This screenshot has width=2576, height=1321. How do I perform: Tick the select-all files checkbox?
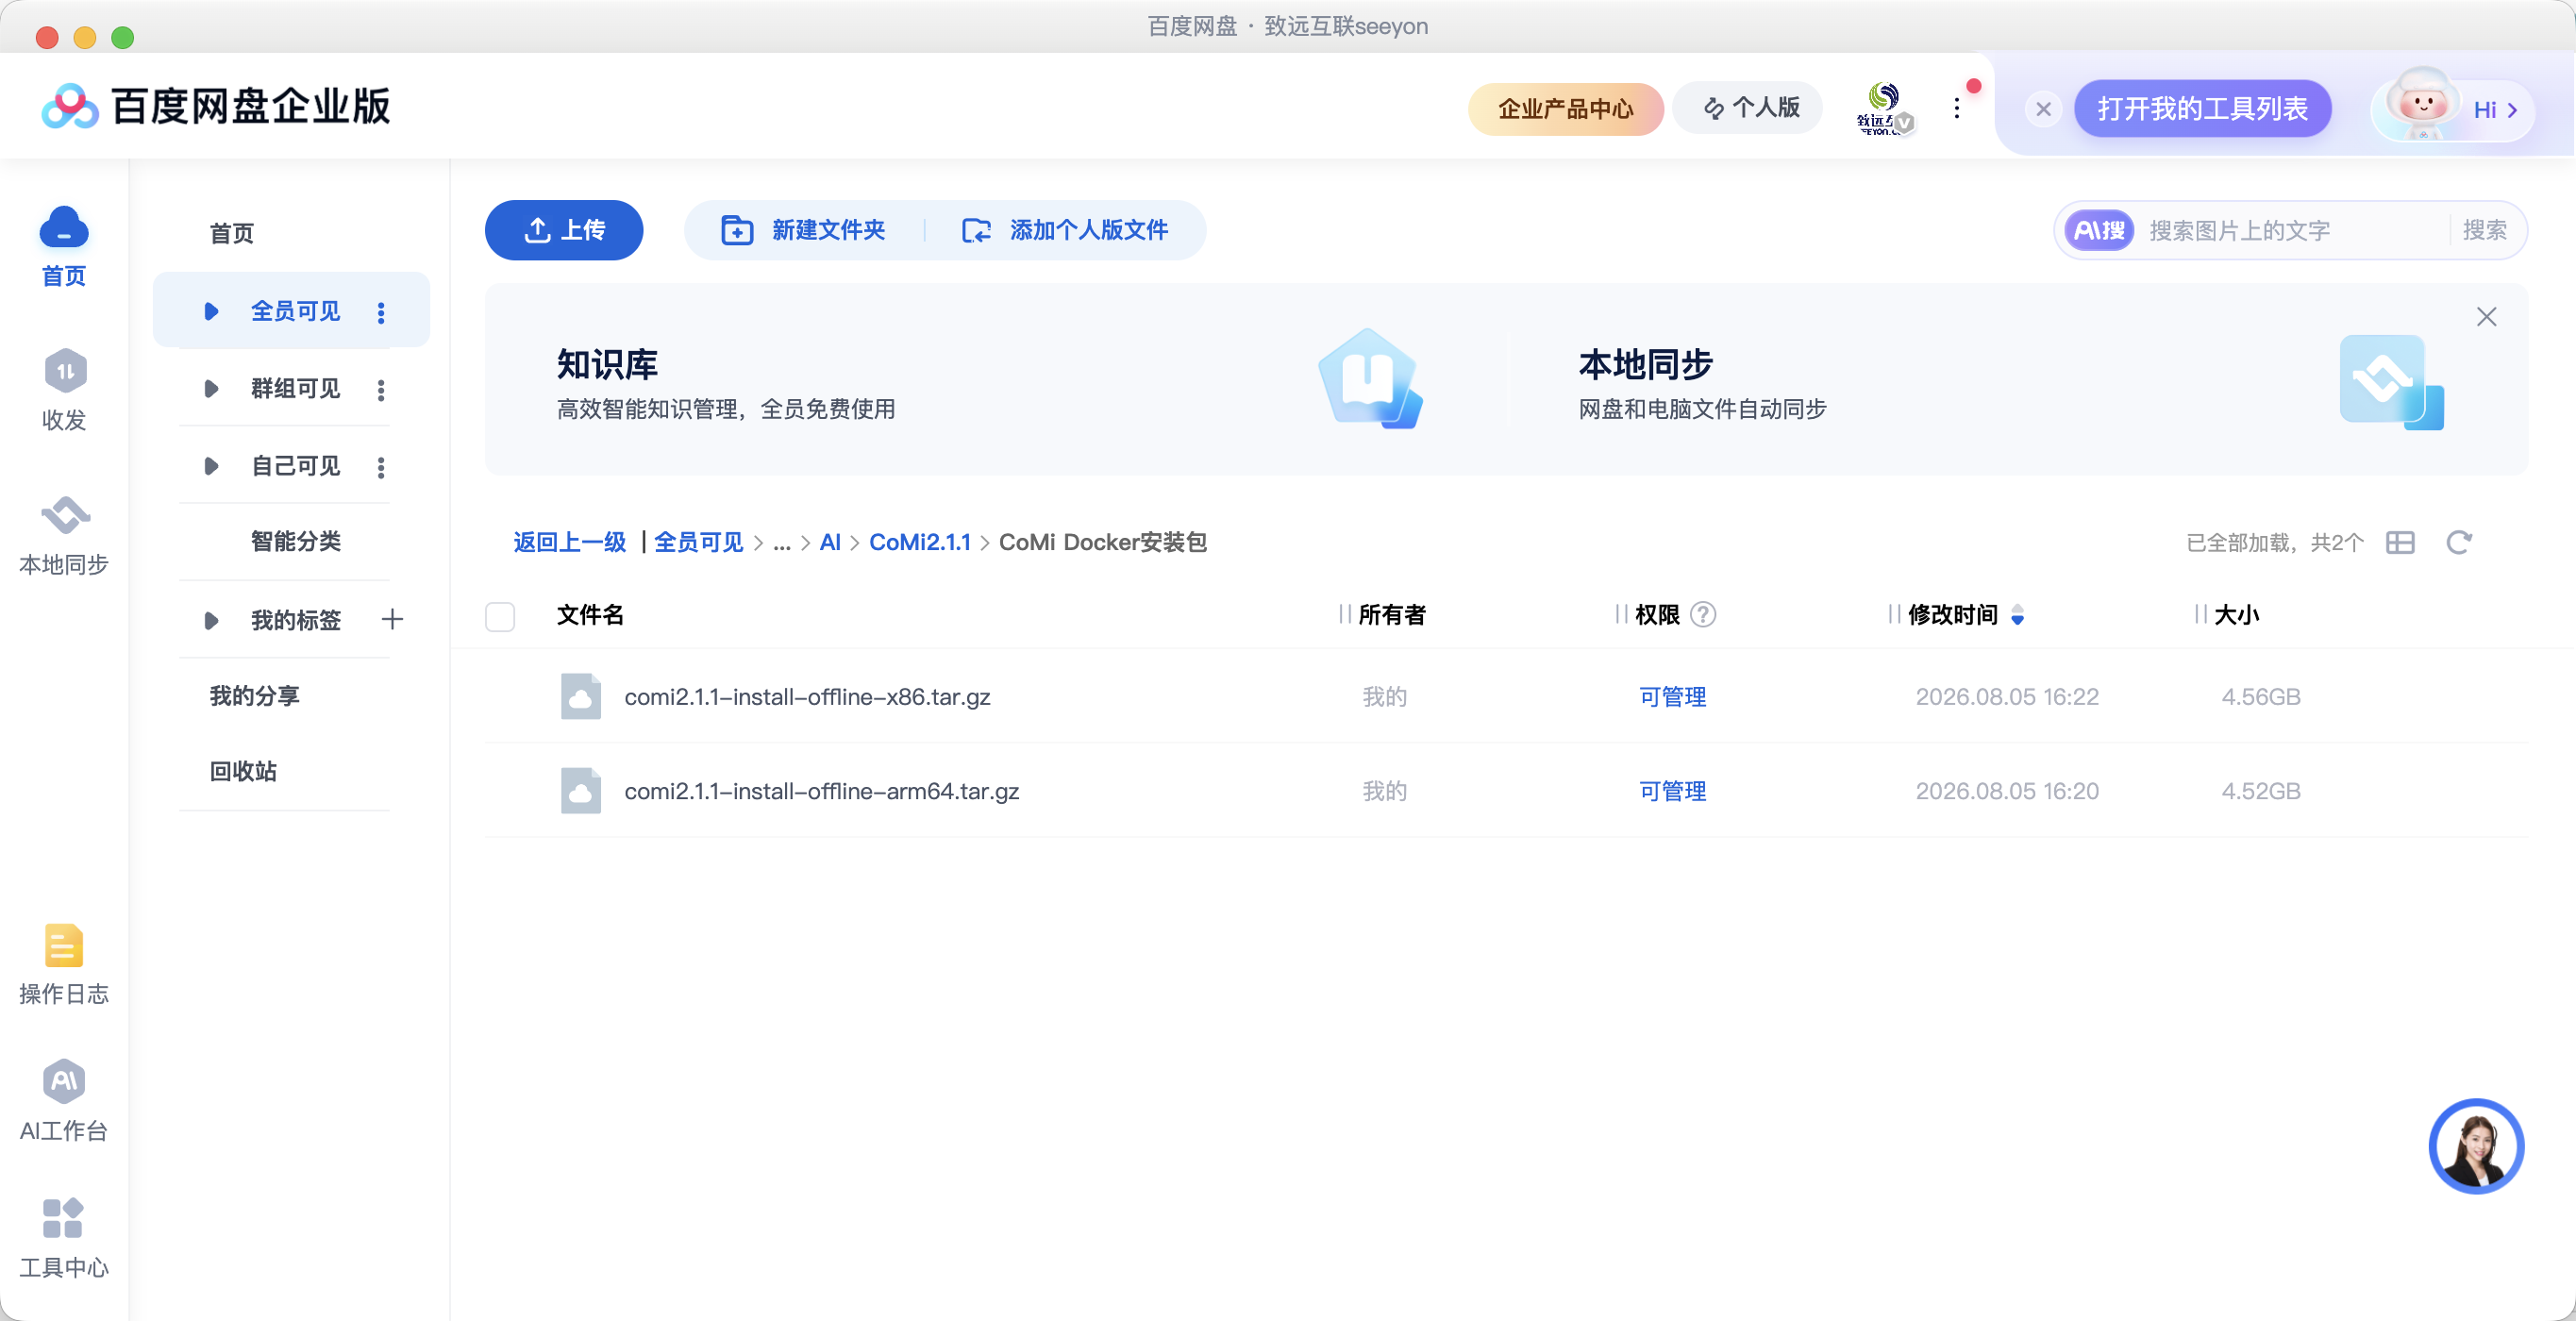coord(500,616)
